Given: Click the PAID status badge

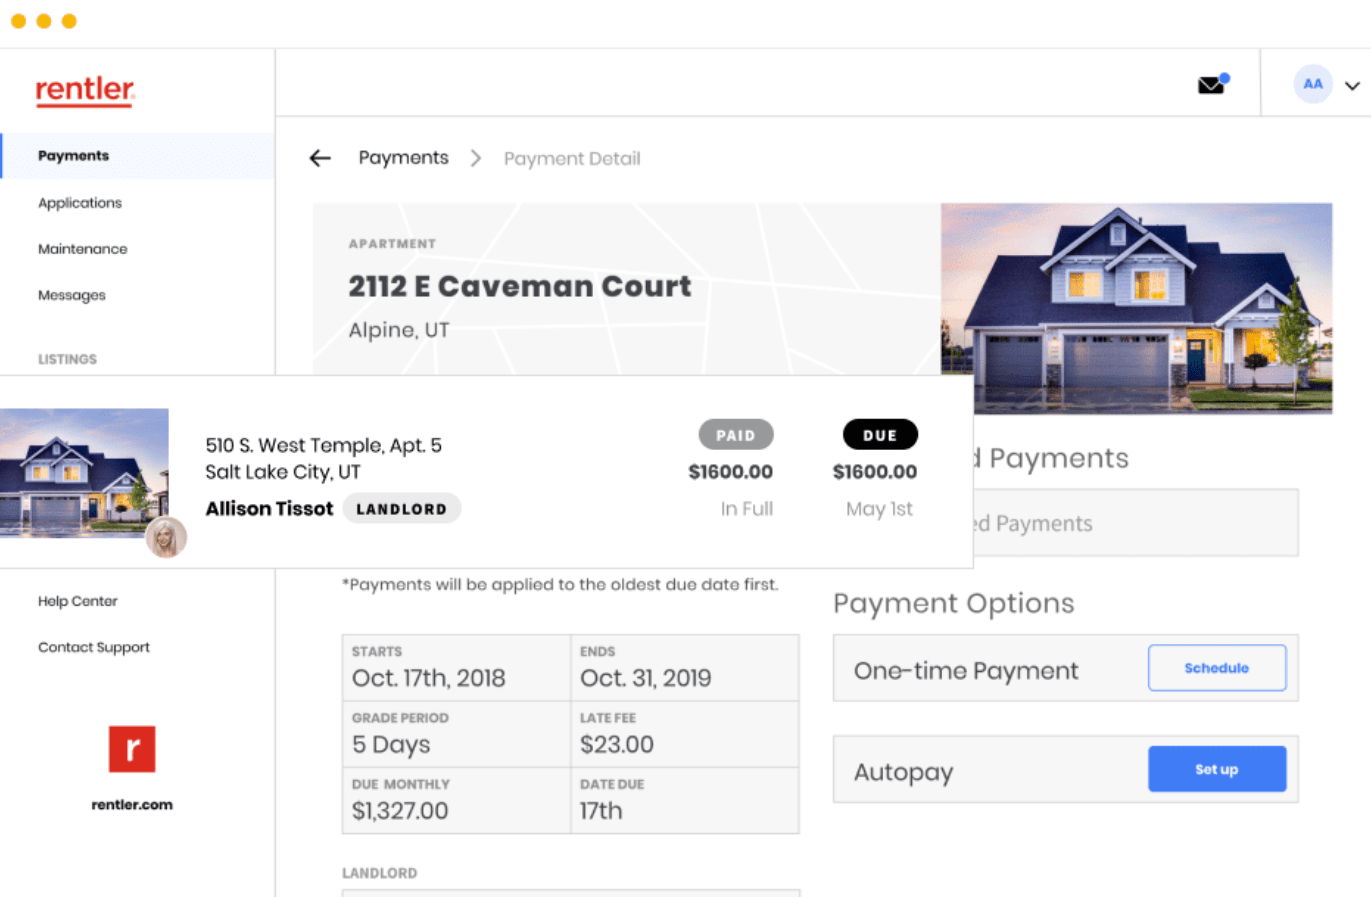Looking at the screenshot, I should click(736, 434).
